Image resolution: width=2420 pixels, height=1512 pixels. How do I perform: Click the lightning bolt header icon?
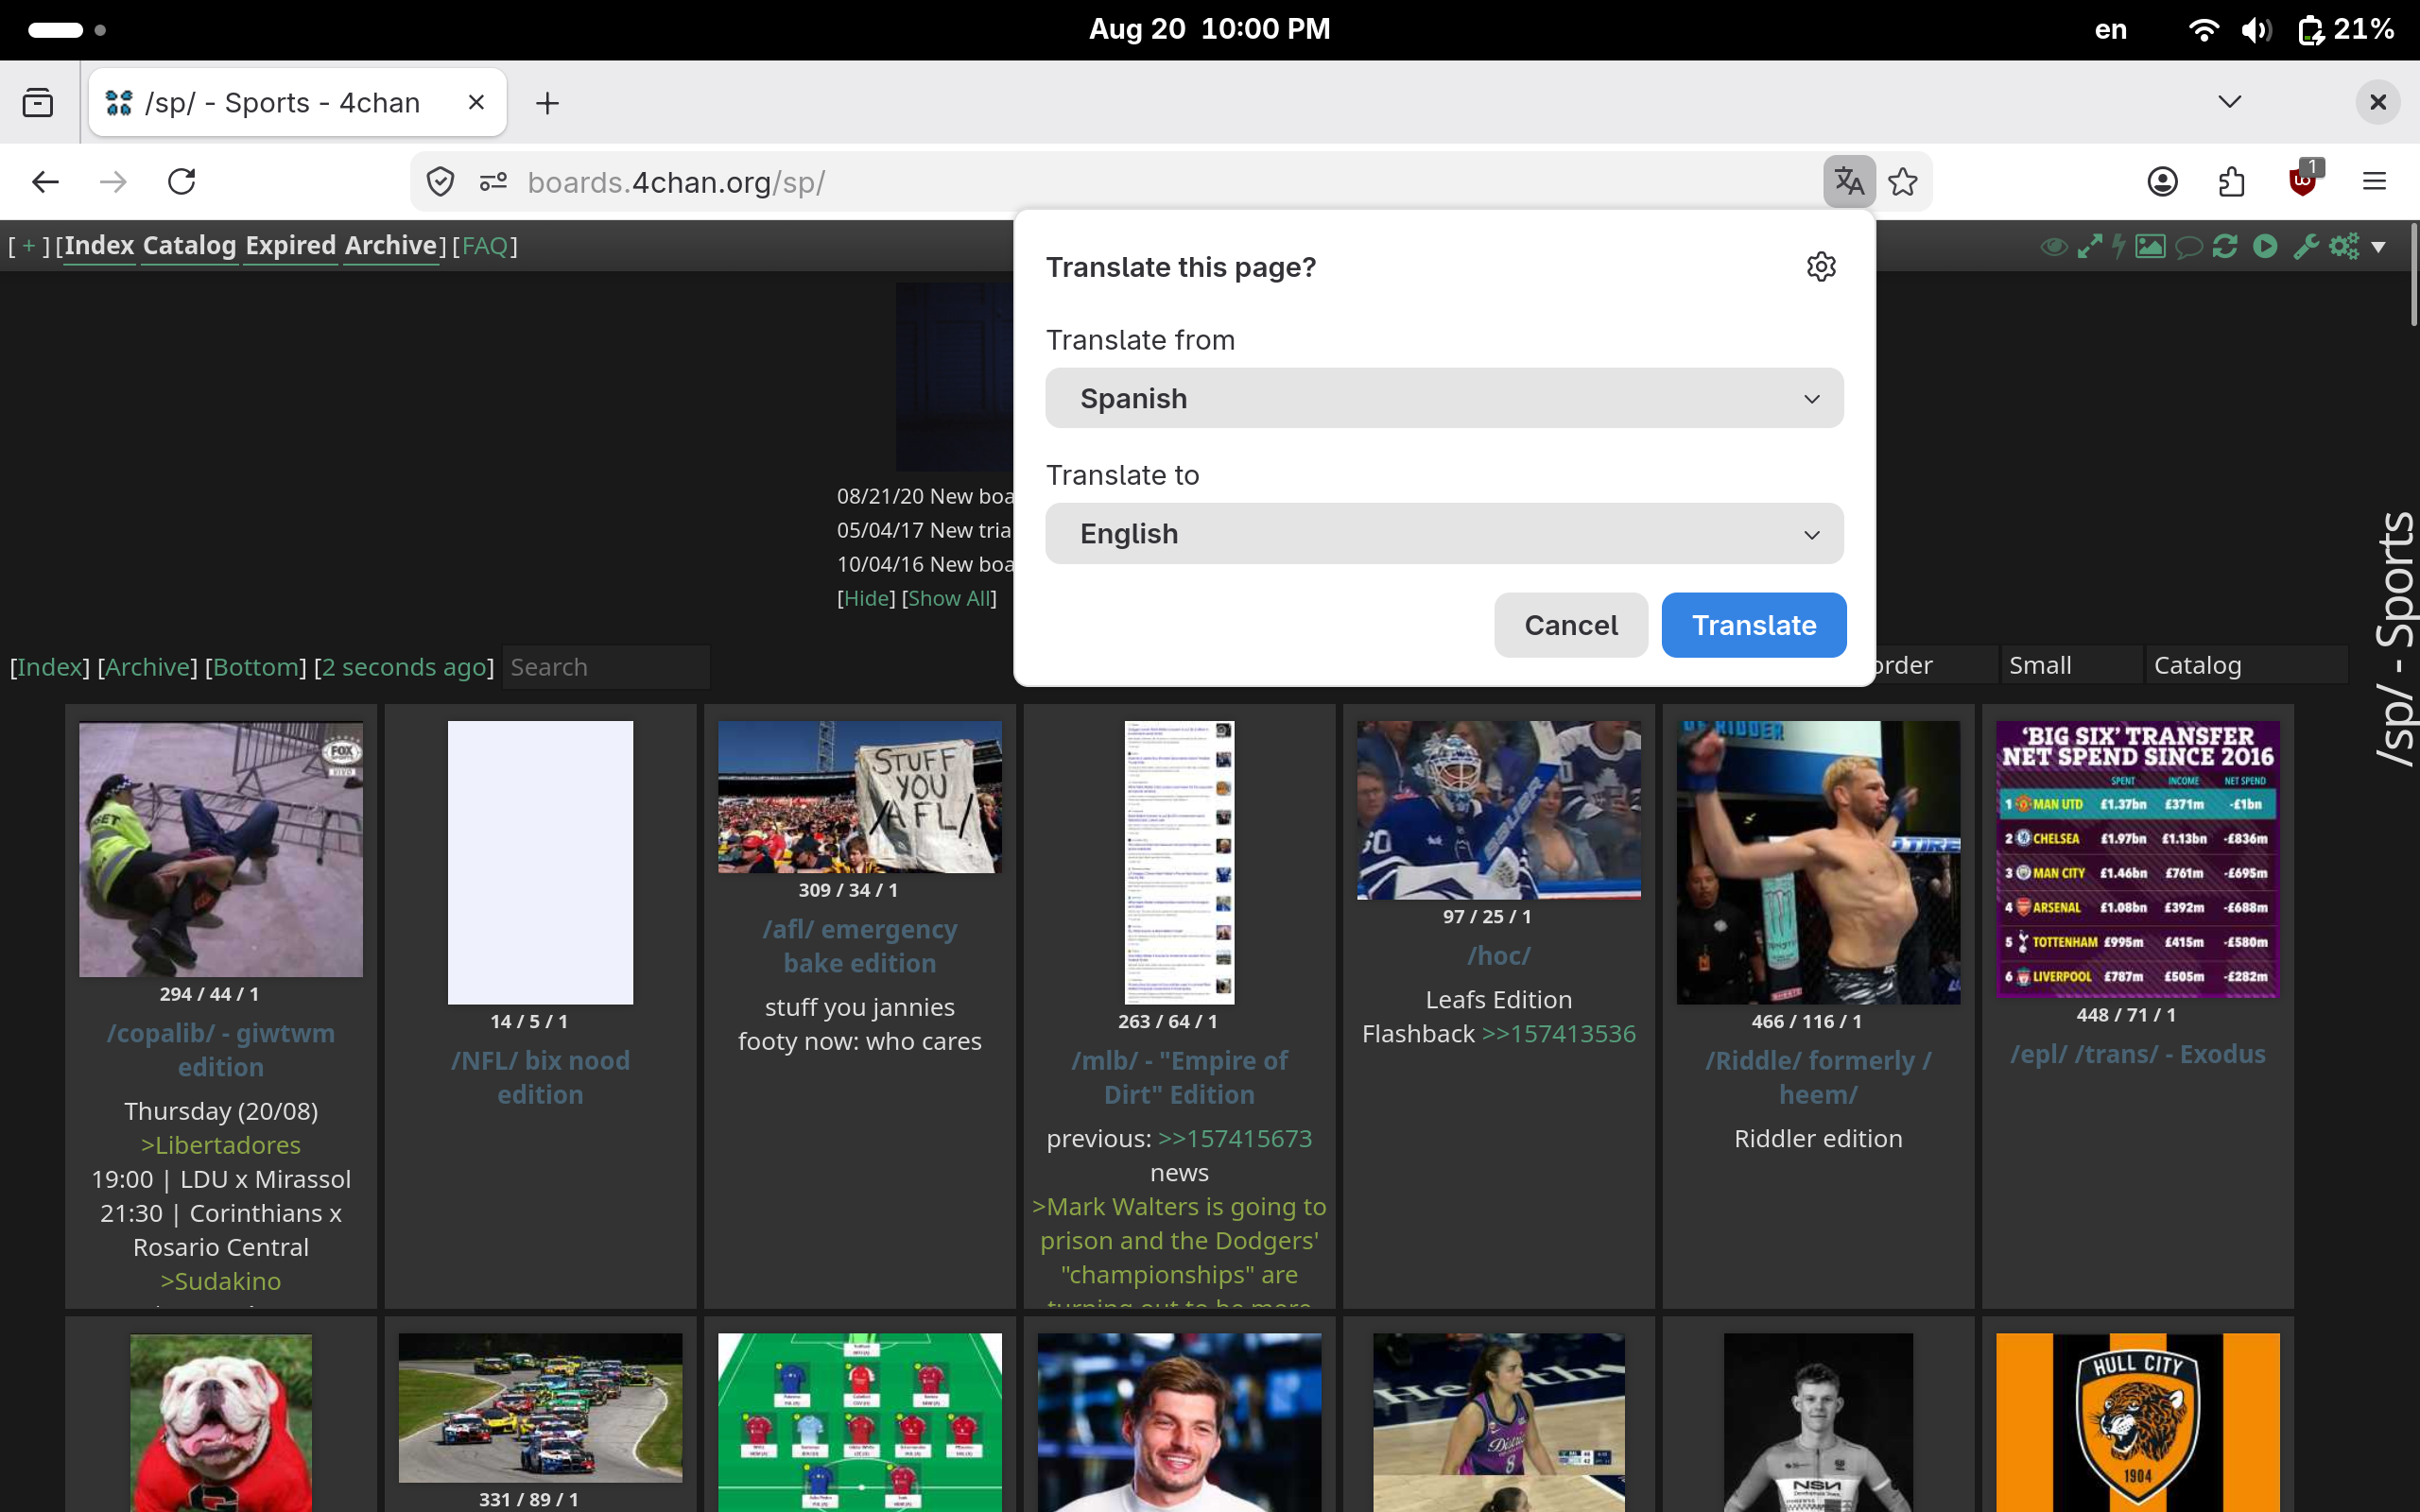coord(2119,246)
